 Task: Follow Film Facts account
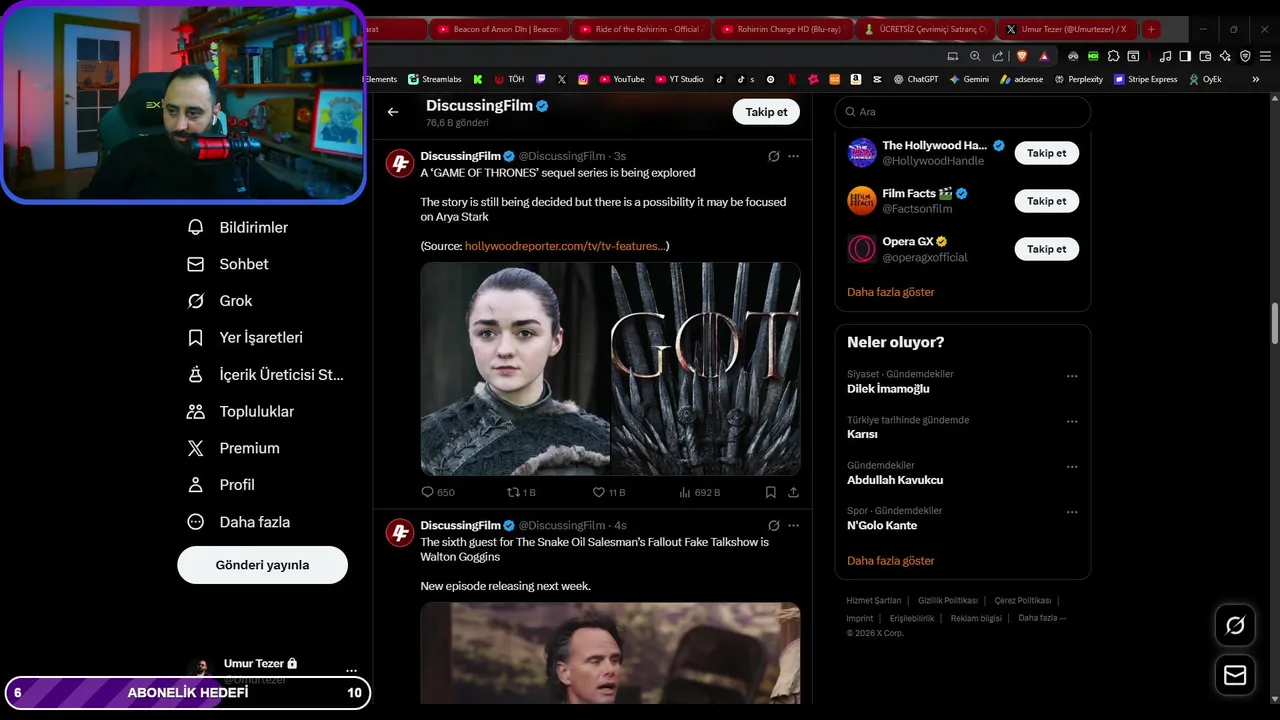point(1046,201)
